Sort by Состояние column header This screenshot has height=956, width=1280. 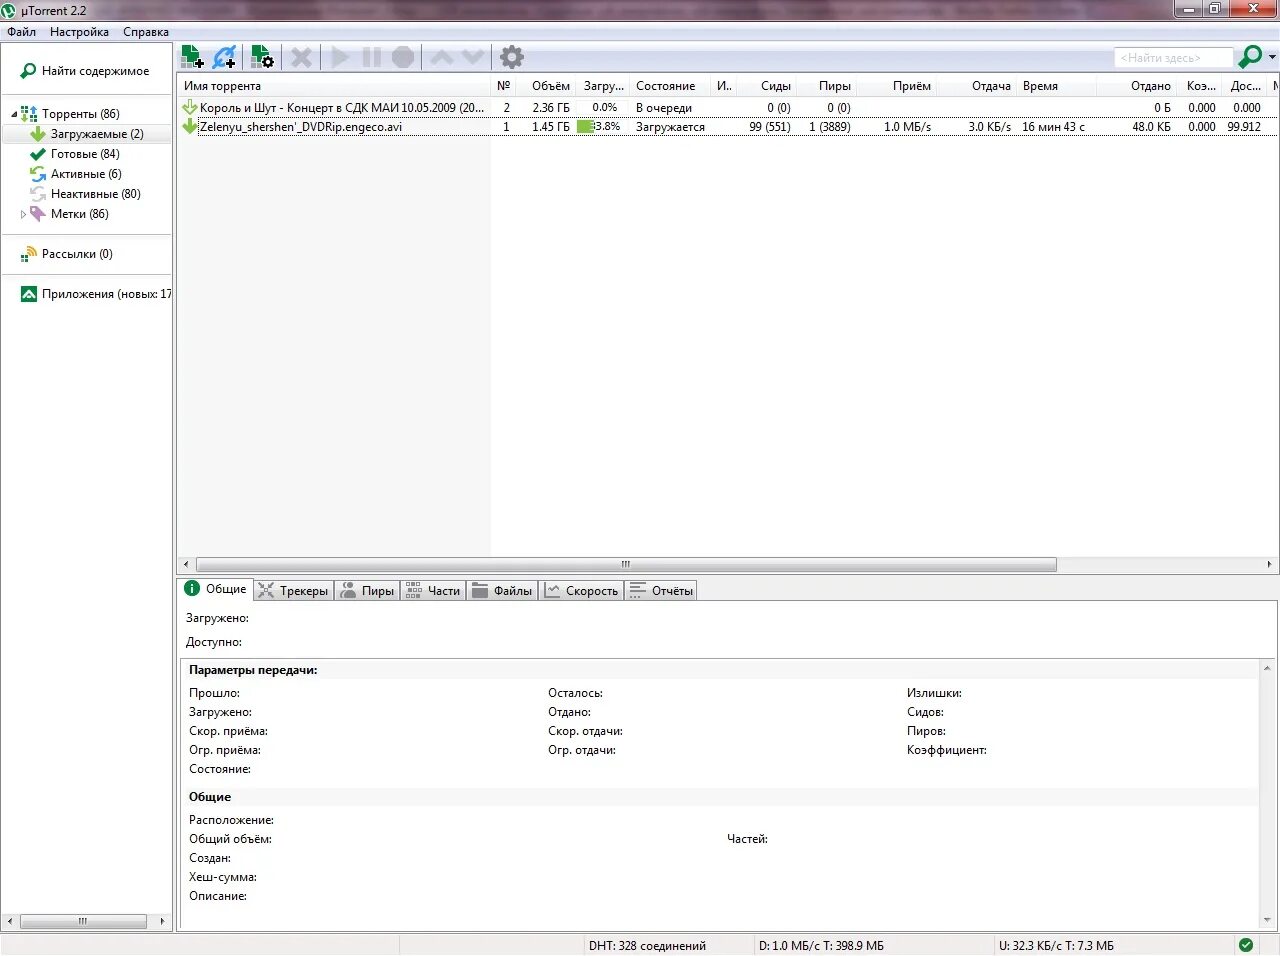[670, 86]
